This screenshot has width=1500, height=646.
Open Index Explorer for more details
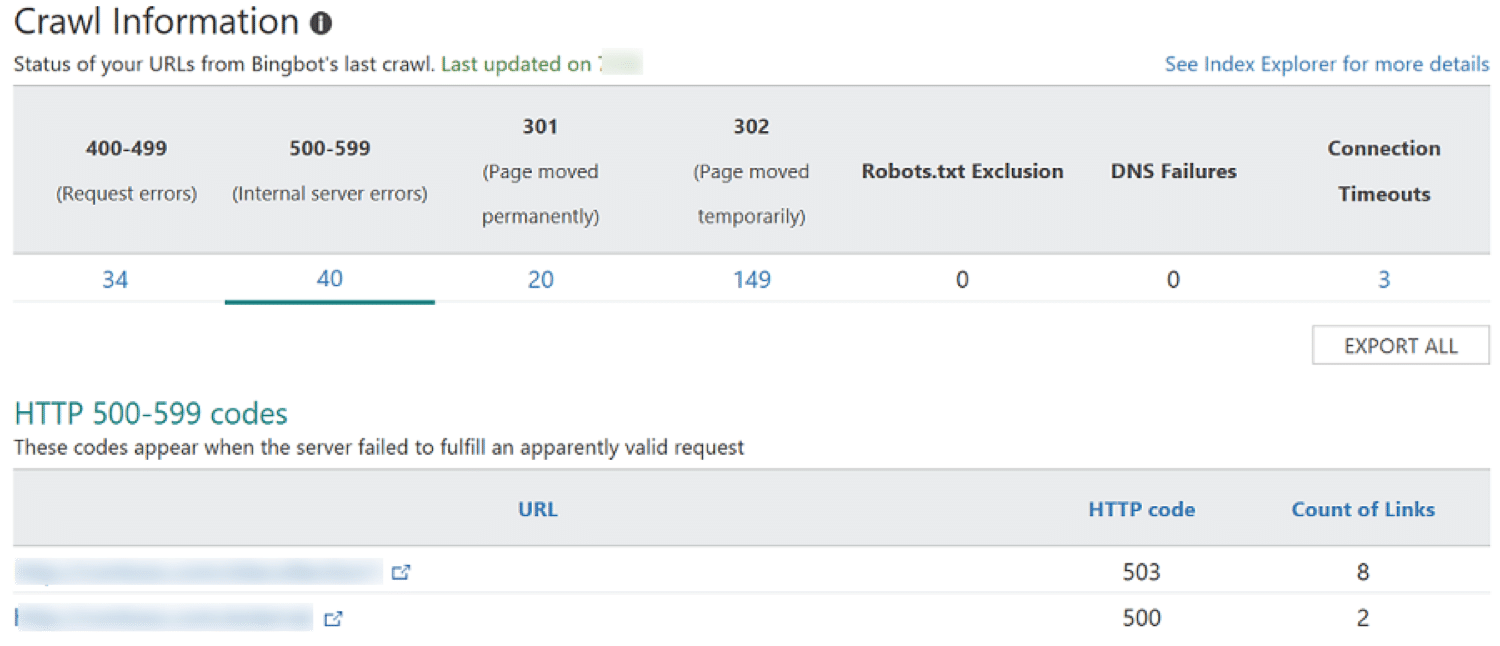(1326, 63)
